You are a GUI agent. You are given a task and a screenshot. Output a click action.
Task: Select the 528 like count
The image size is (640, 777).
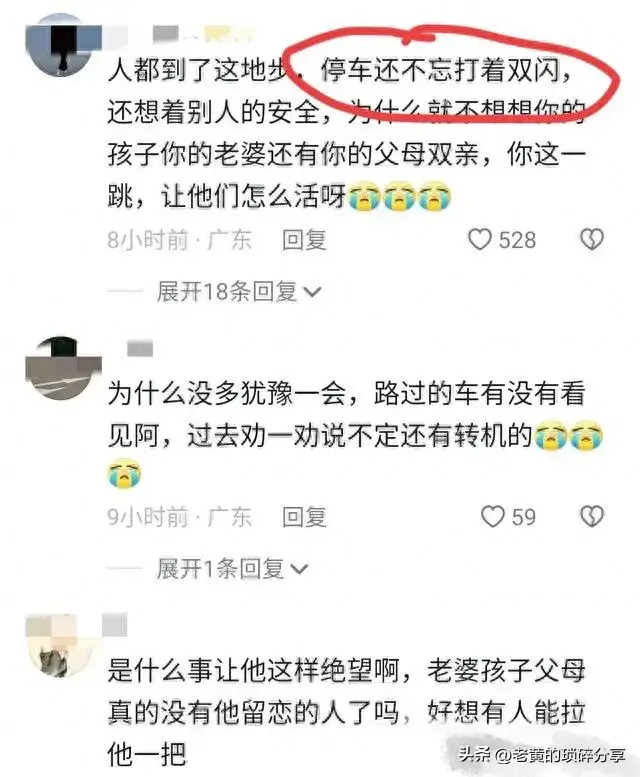517,240
